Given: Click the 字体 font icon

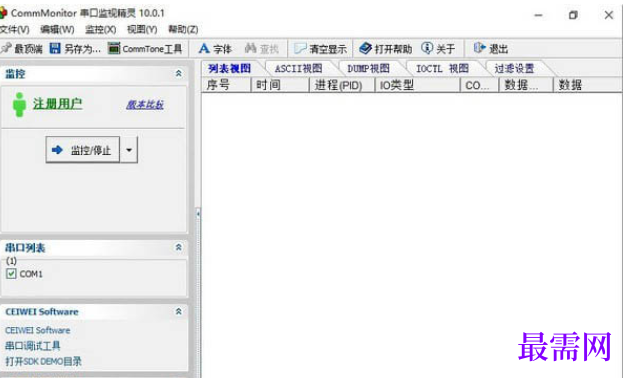Looking at the screenshot, I should tap(204, 49).
